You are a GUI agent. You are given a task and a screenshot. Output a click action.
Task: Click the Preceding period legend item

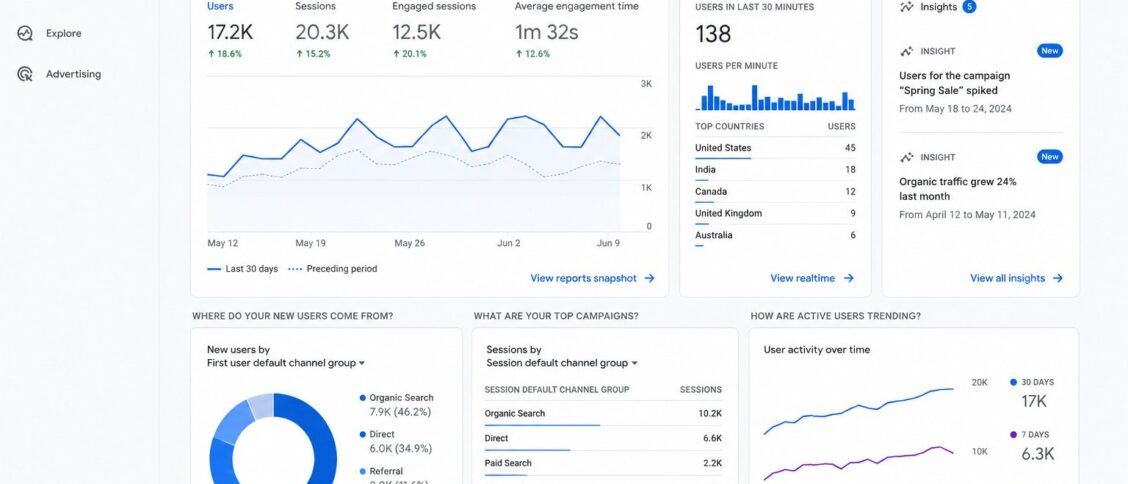click(x=332, y=269)
